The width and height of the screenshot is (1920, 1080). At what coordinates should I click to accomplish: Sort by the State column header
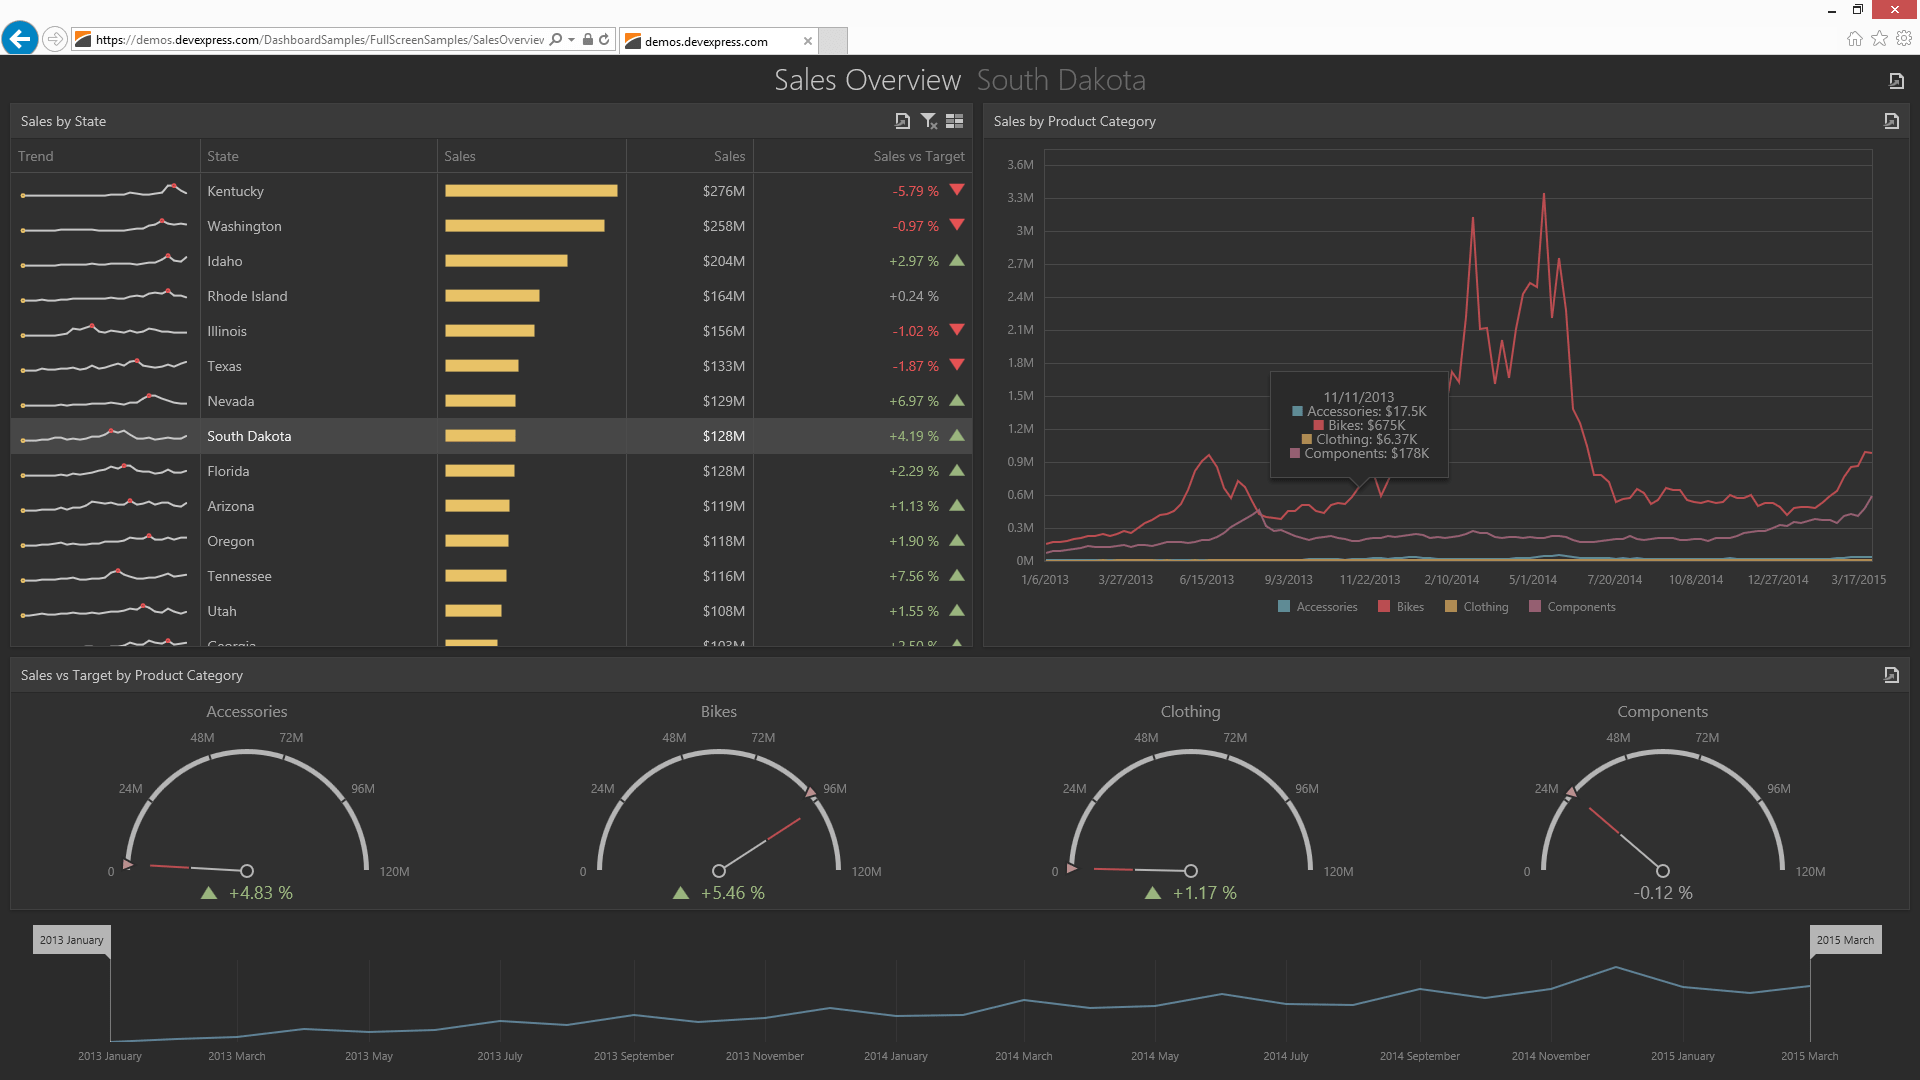[x=319, y=156]
